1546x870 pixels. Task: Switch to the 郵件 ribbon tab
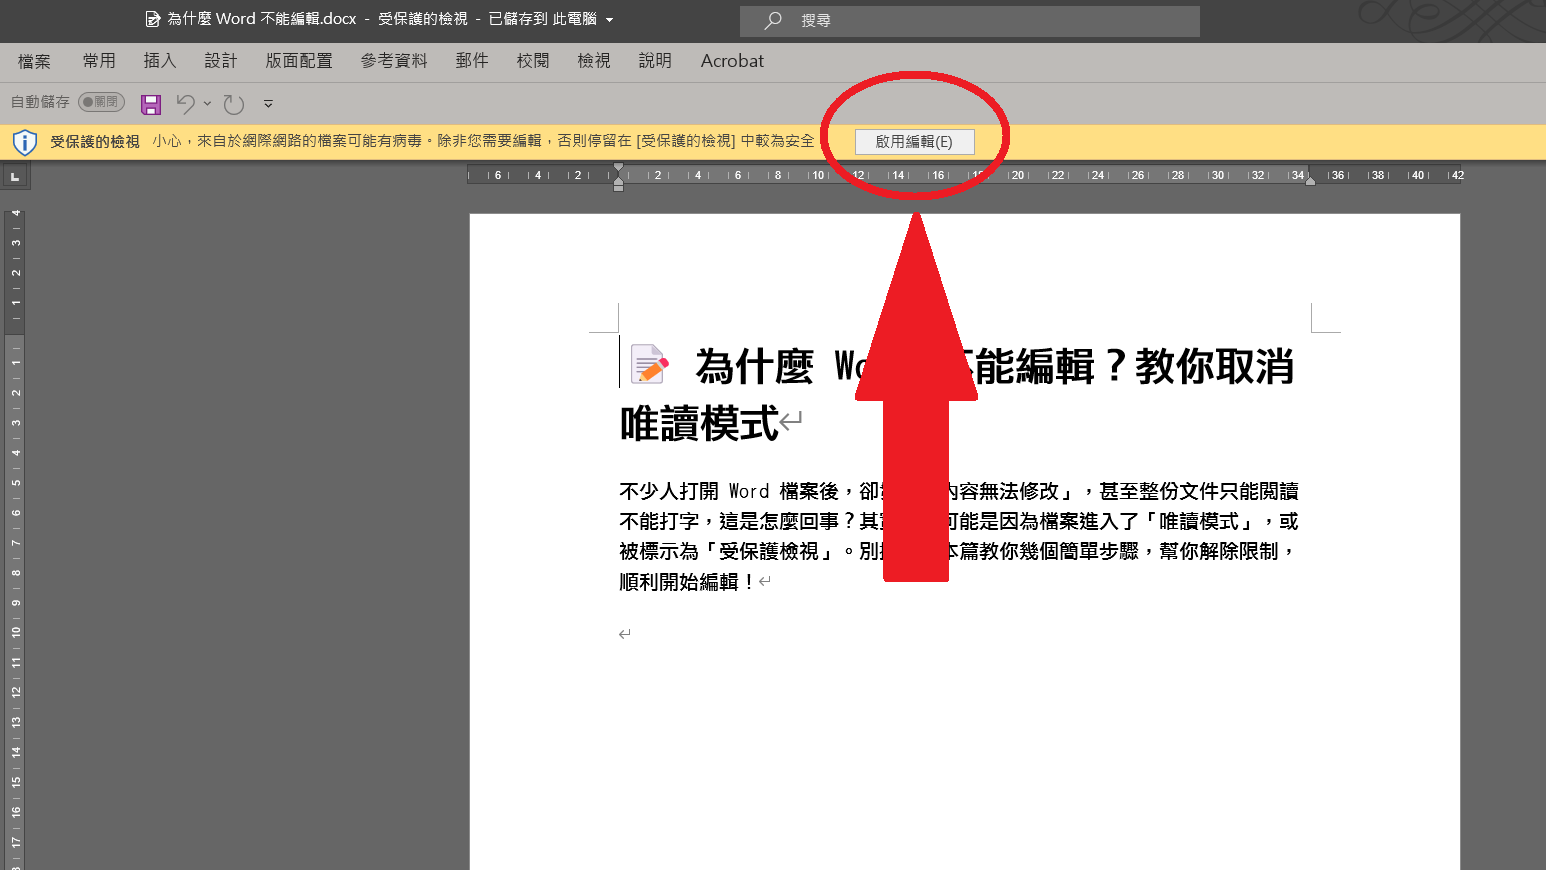coord(472,61)
